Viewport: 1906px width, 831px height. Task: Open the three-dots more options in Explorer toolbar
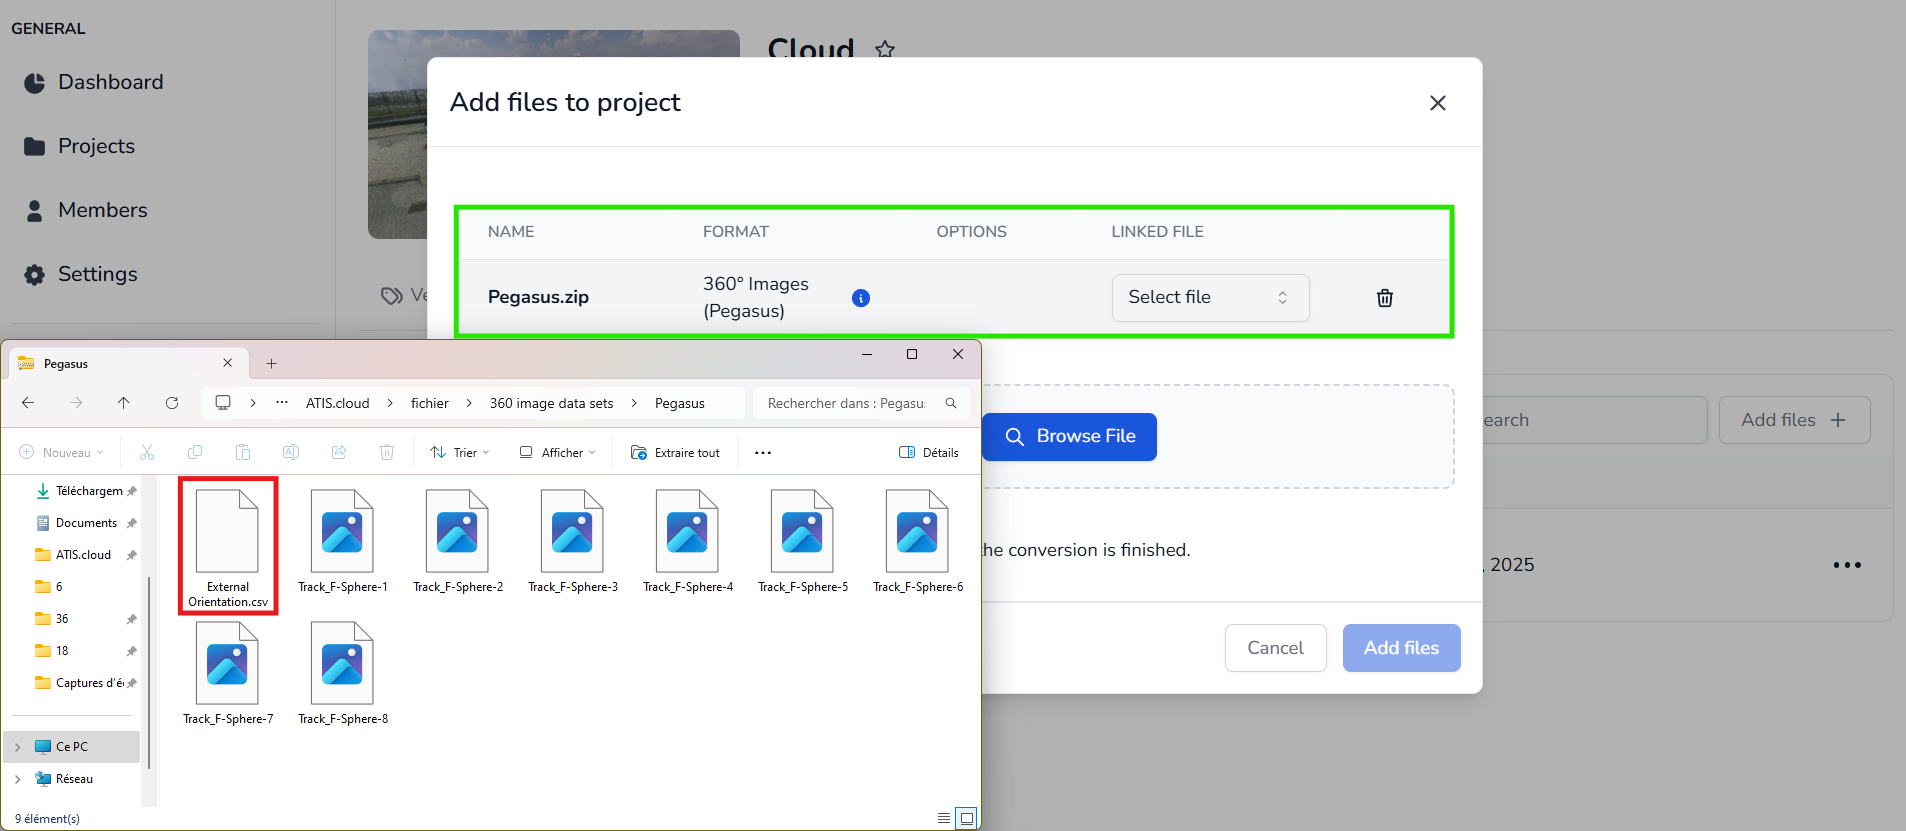[763, 453]
